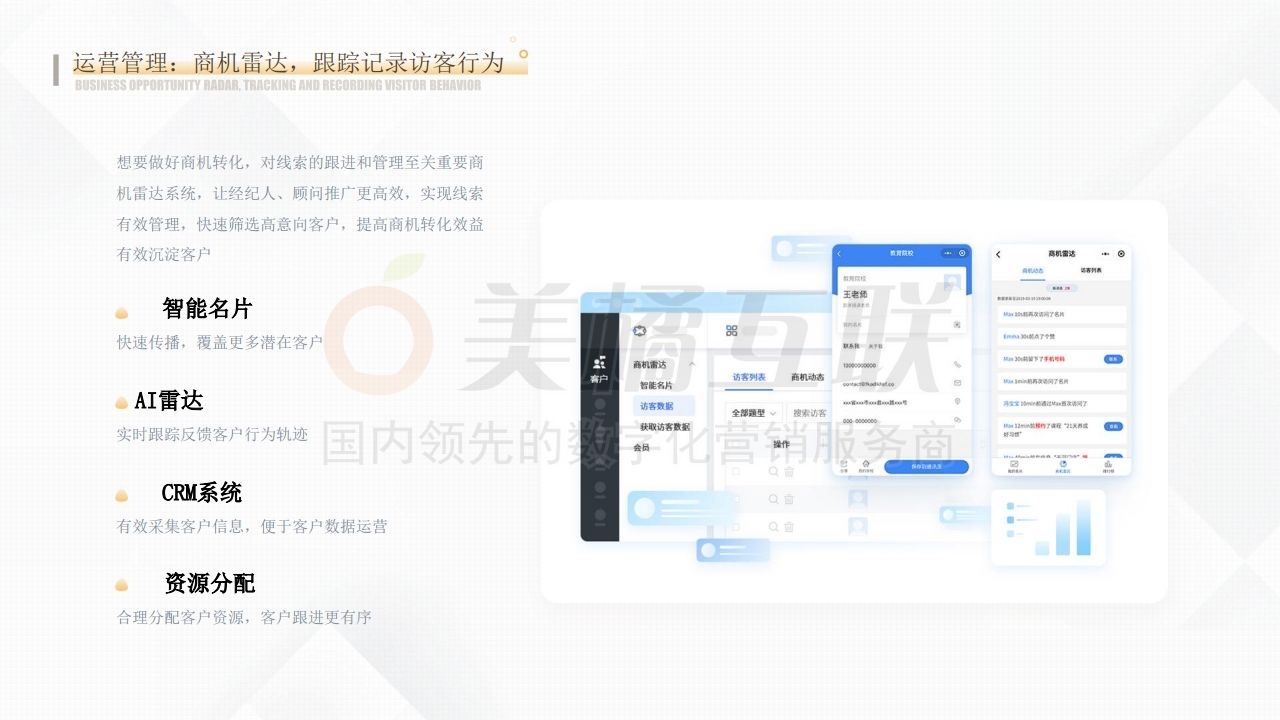Viewport: 1280px width, 720px height.
Task: Click the CRM系统 slide heading
Action: click(x=201, y=493)
